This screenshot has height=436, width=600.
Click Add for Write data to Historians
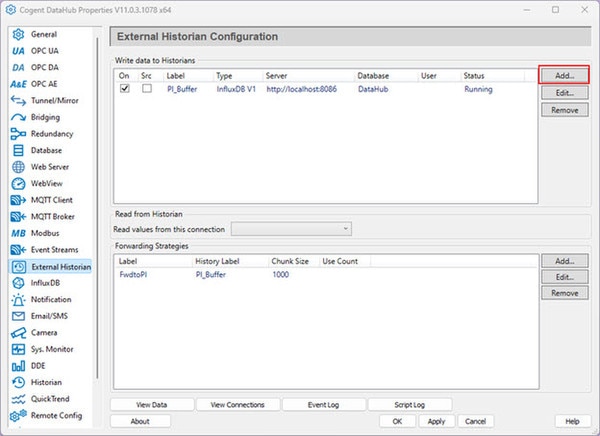pyautogui.click(x=564, y=75)
